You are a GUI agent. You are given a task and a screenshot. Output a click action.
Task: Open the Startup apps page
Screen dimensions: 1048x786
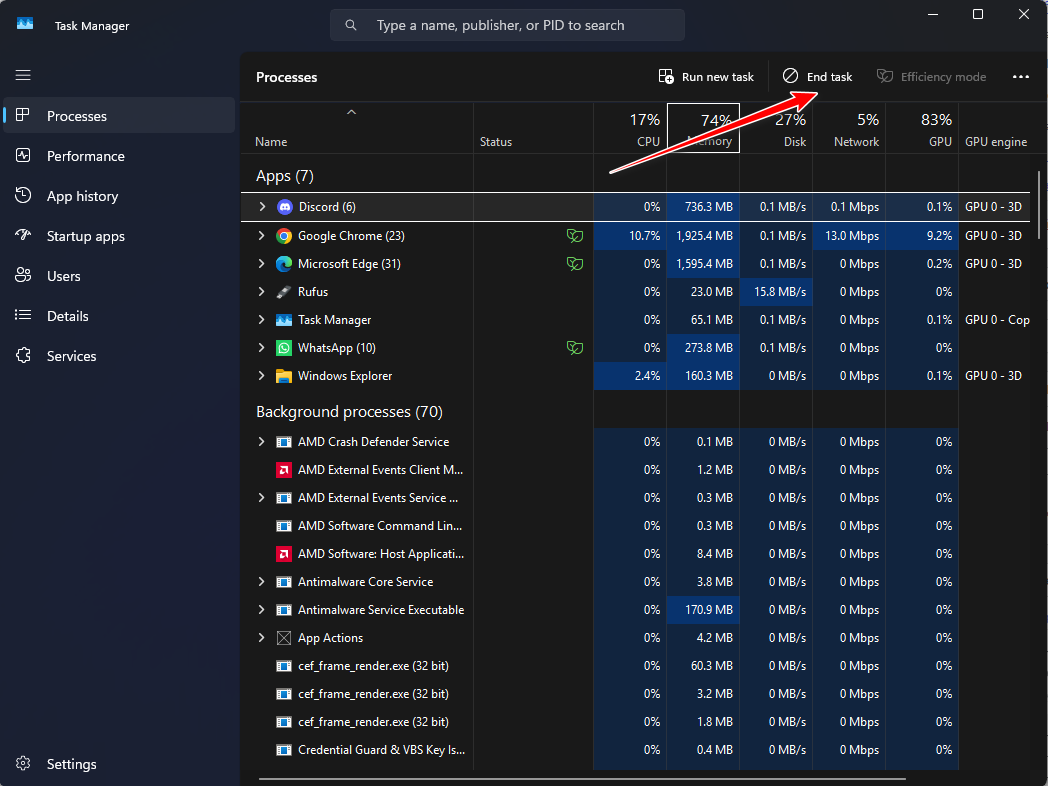point(85,236)
